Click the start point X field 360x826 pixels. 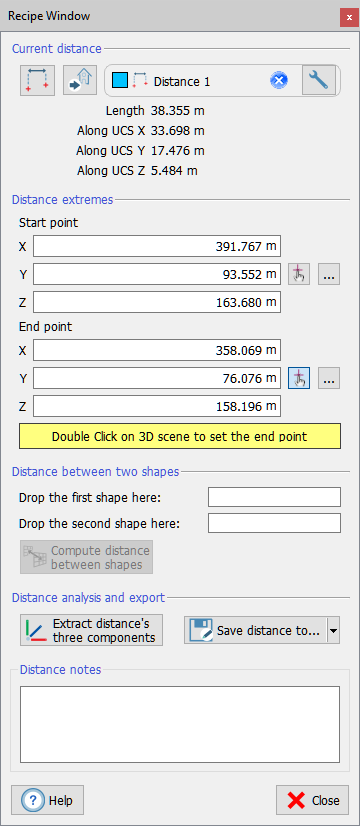click(157, 246)
